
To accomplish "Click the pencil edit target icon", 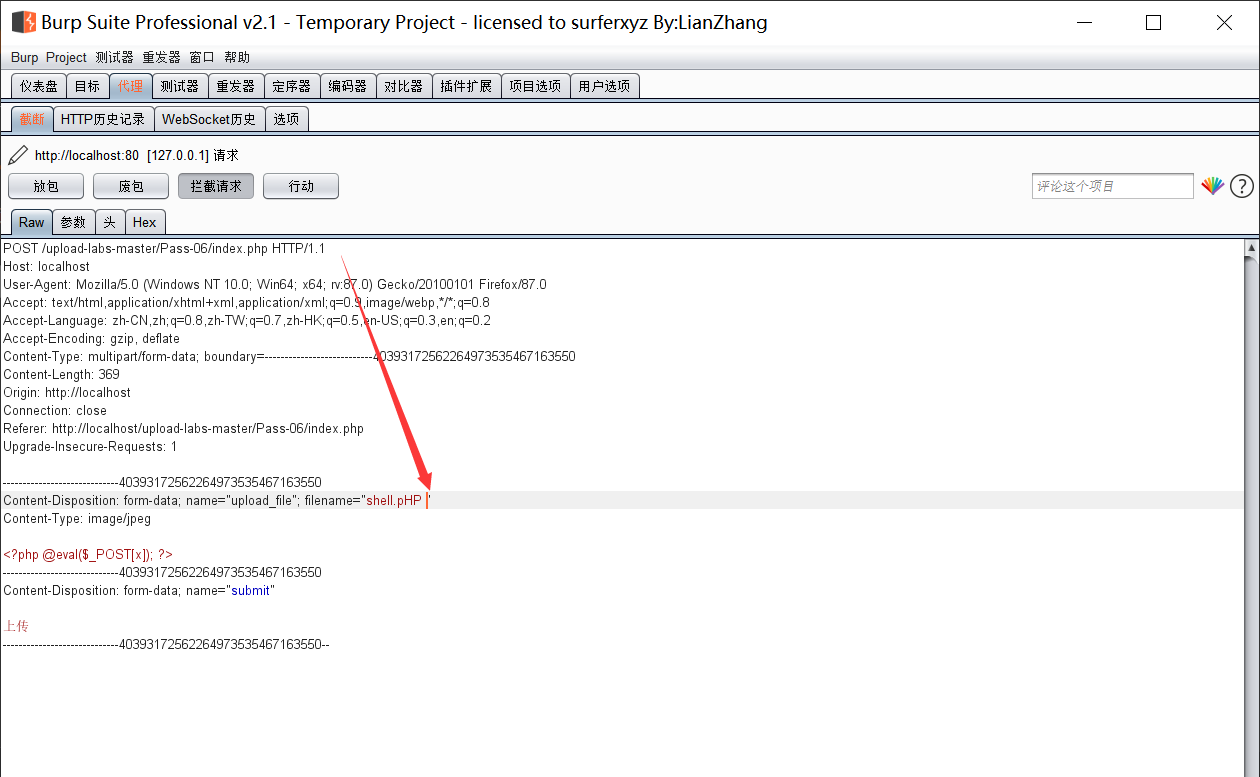I will point(18,155).
